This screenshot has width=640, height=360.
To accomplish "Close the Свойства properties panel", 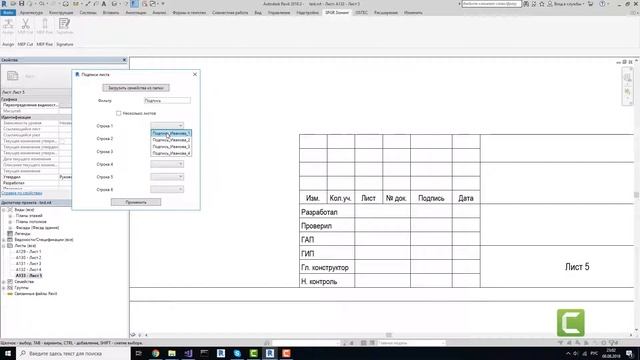I will click(124, 60).
